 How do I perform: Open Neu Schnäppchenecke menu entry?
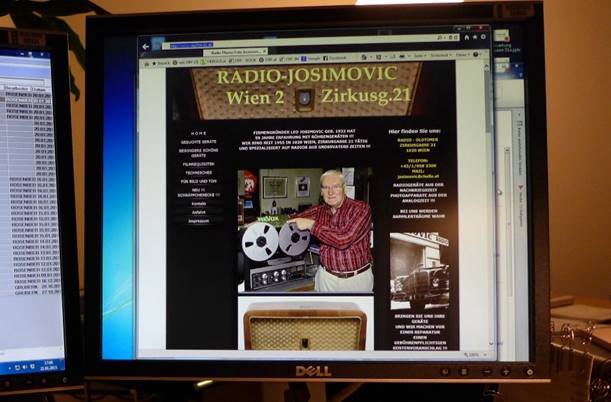[199, 192]
